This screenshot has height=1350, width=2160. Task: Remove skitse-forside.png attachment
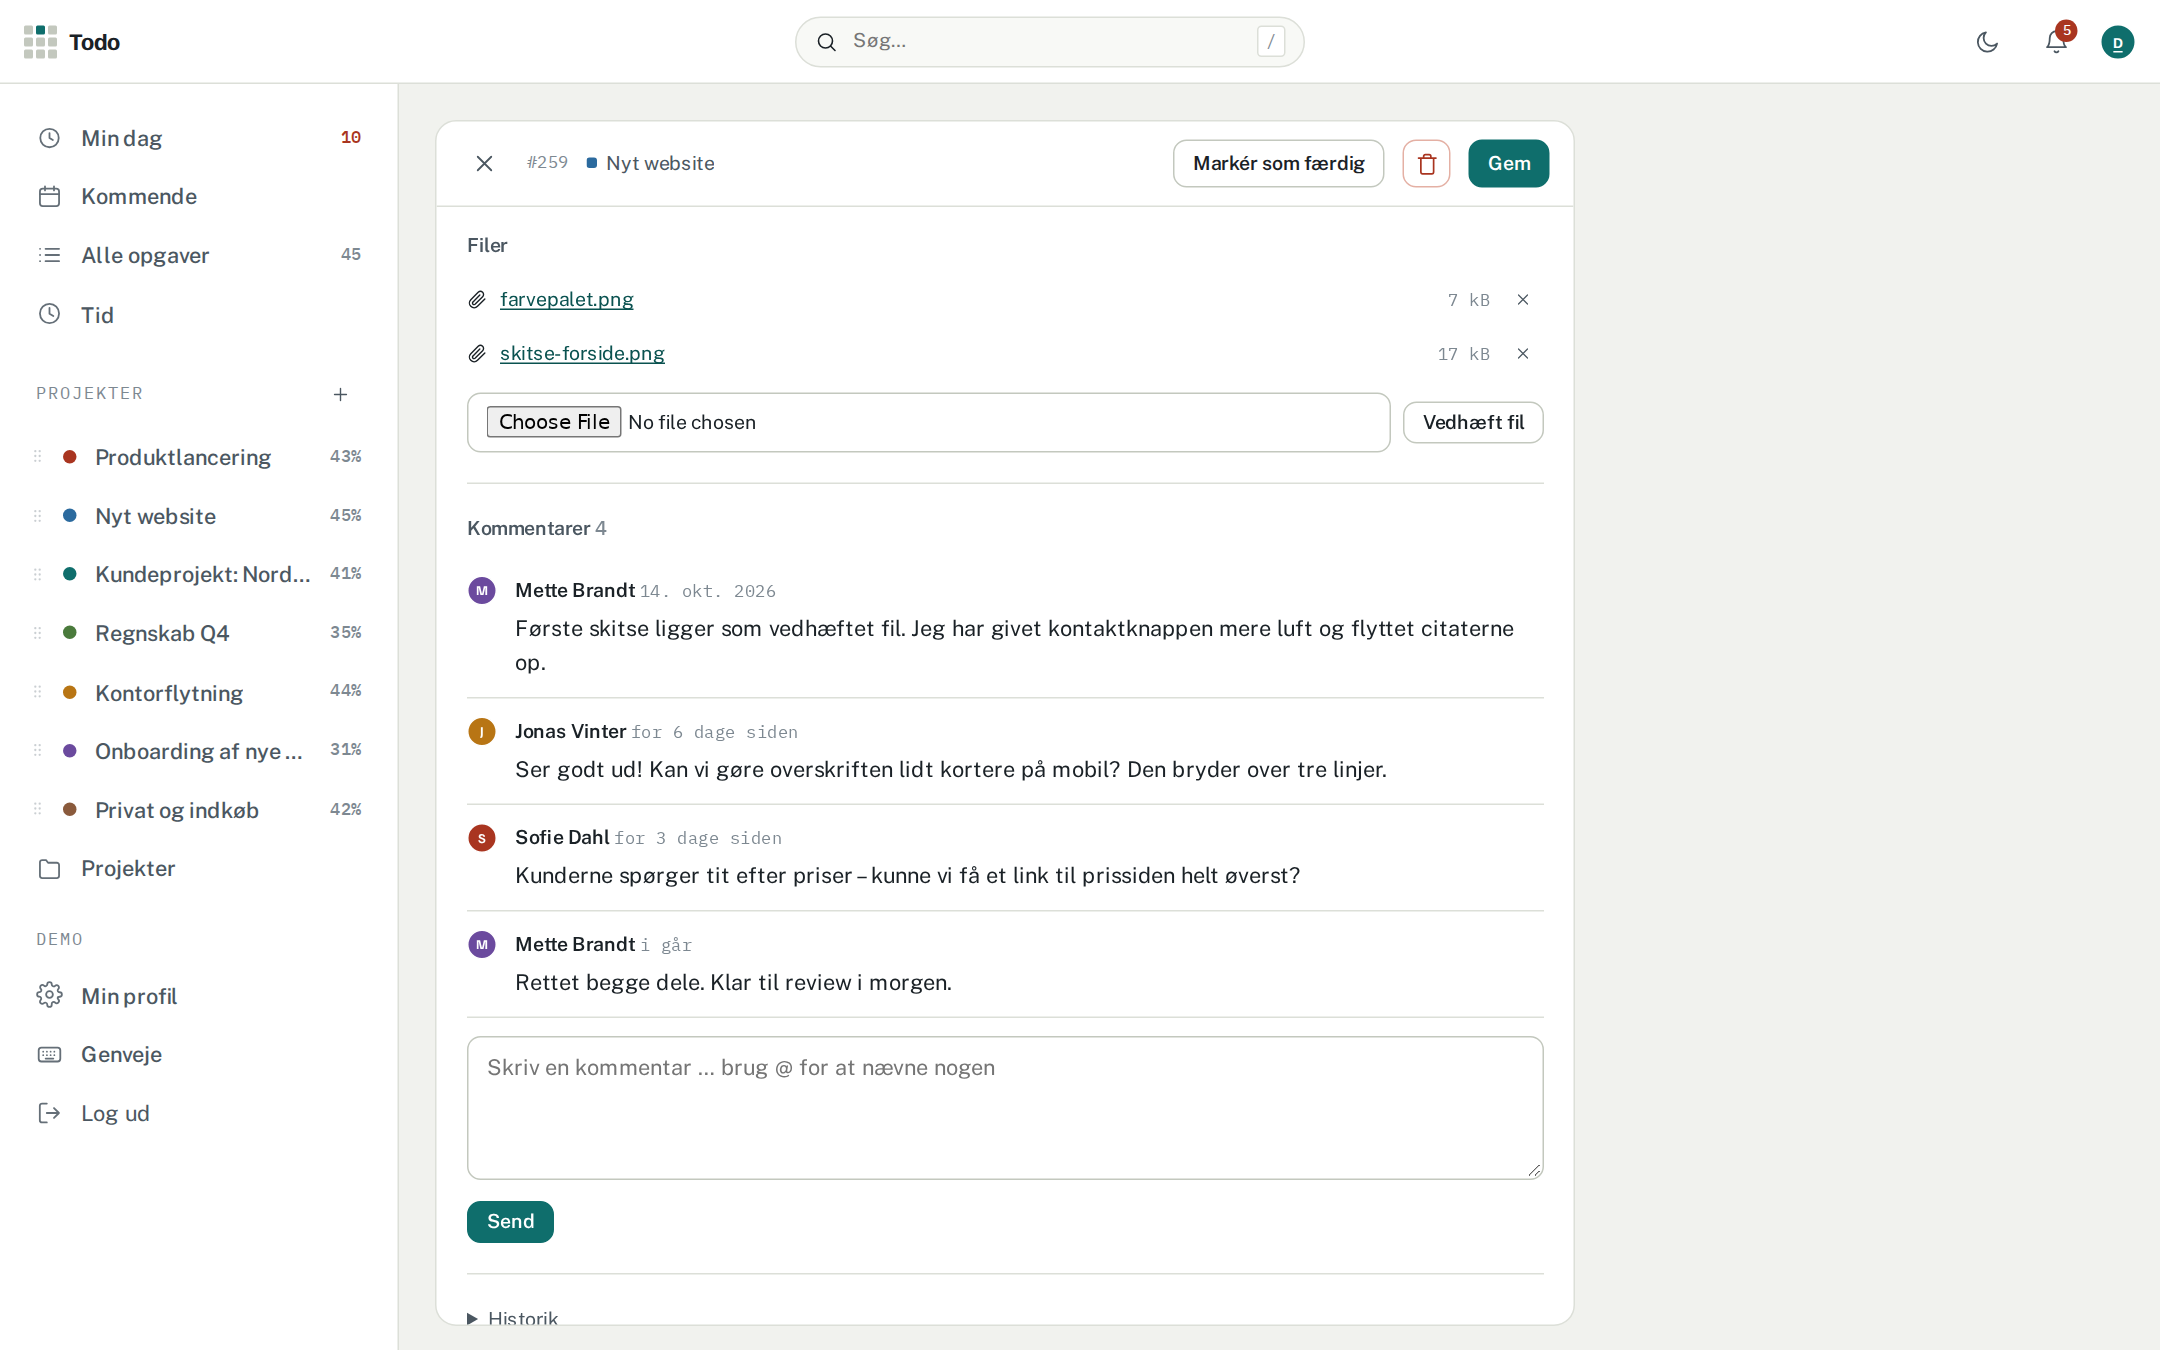(x=1523, y=354)
